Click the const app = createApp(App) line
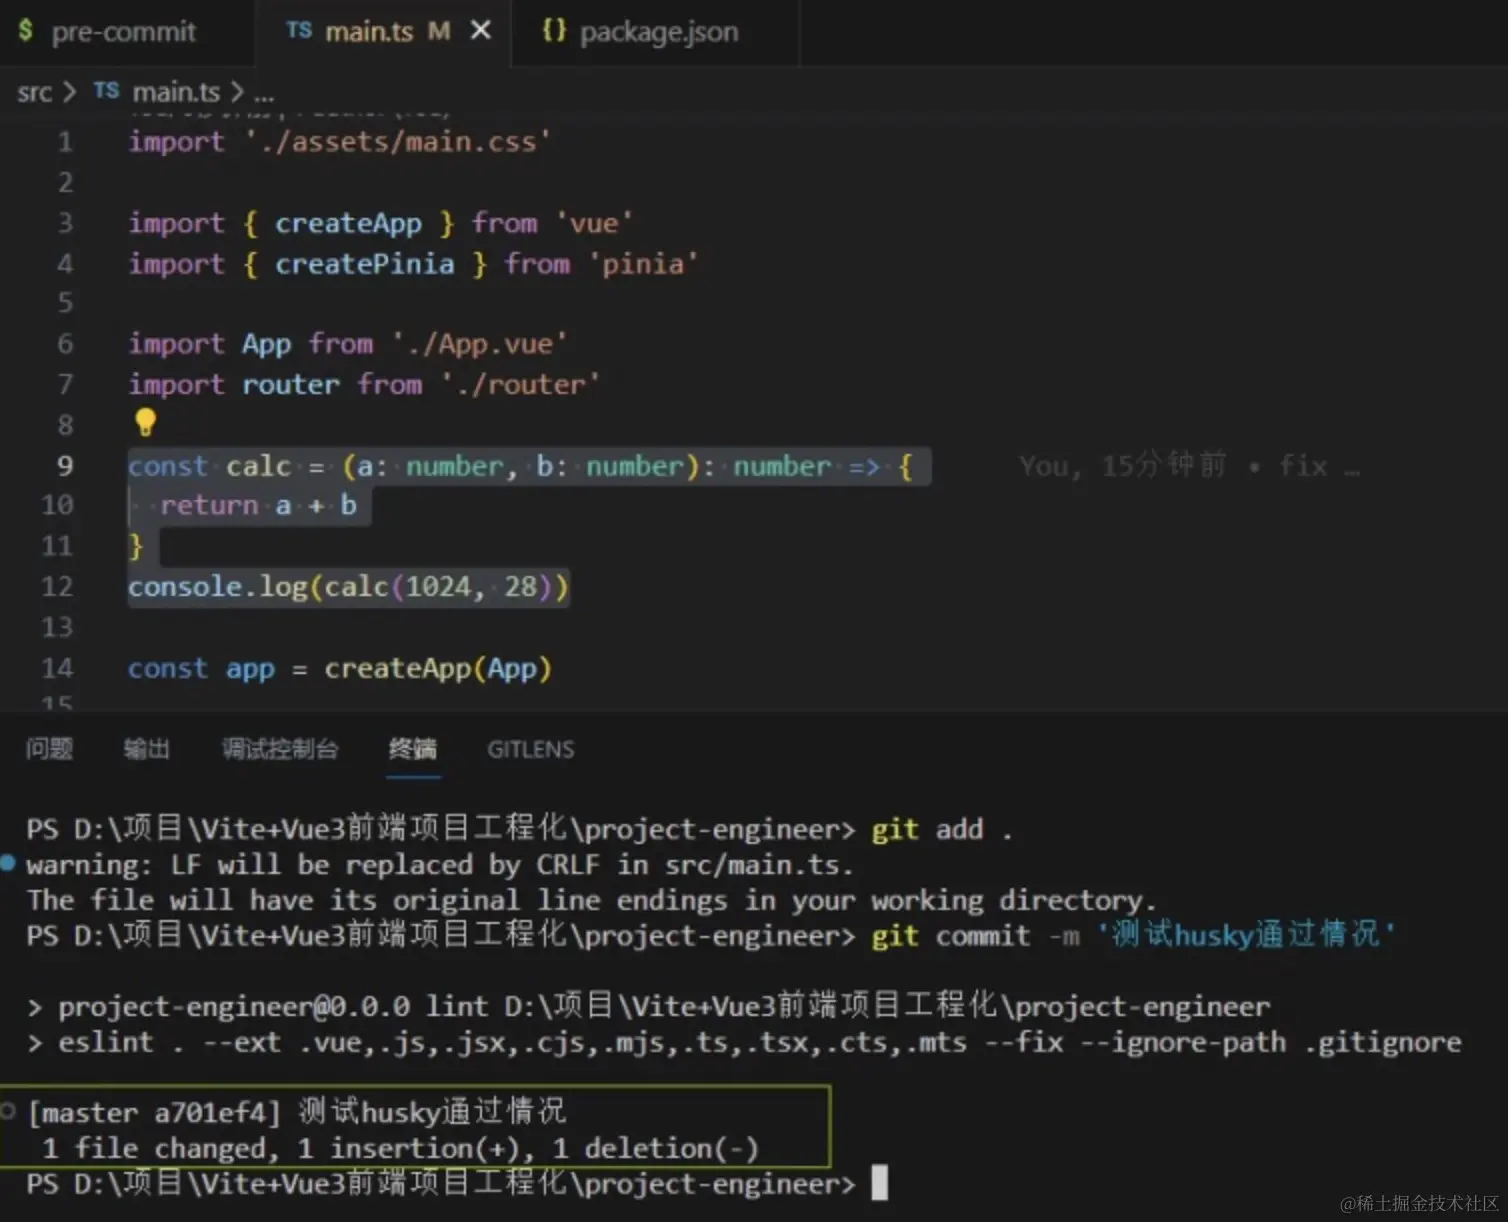This screenshot has width=1508, height=1222. click(x=339, y=669)
